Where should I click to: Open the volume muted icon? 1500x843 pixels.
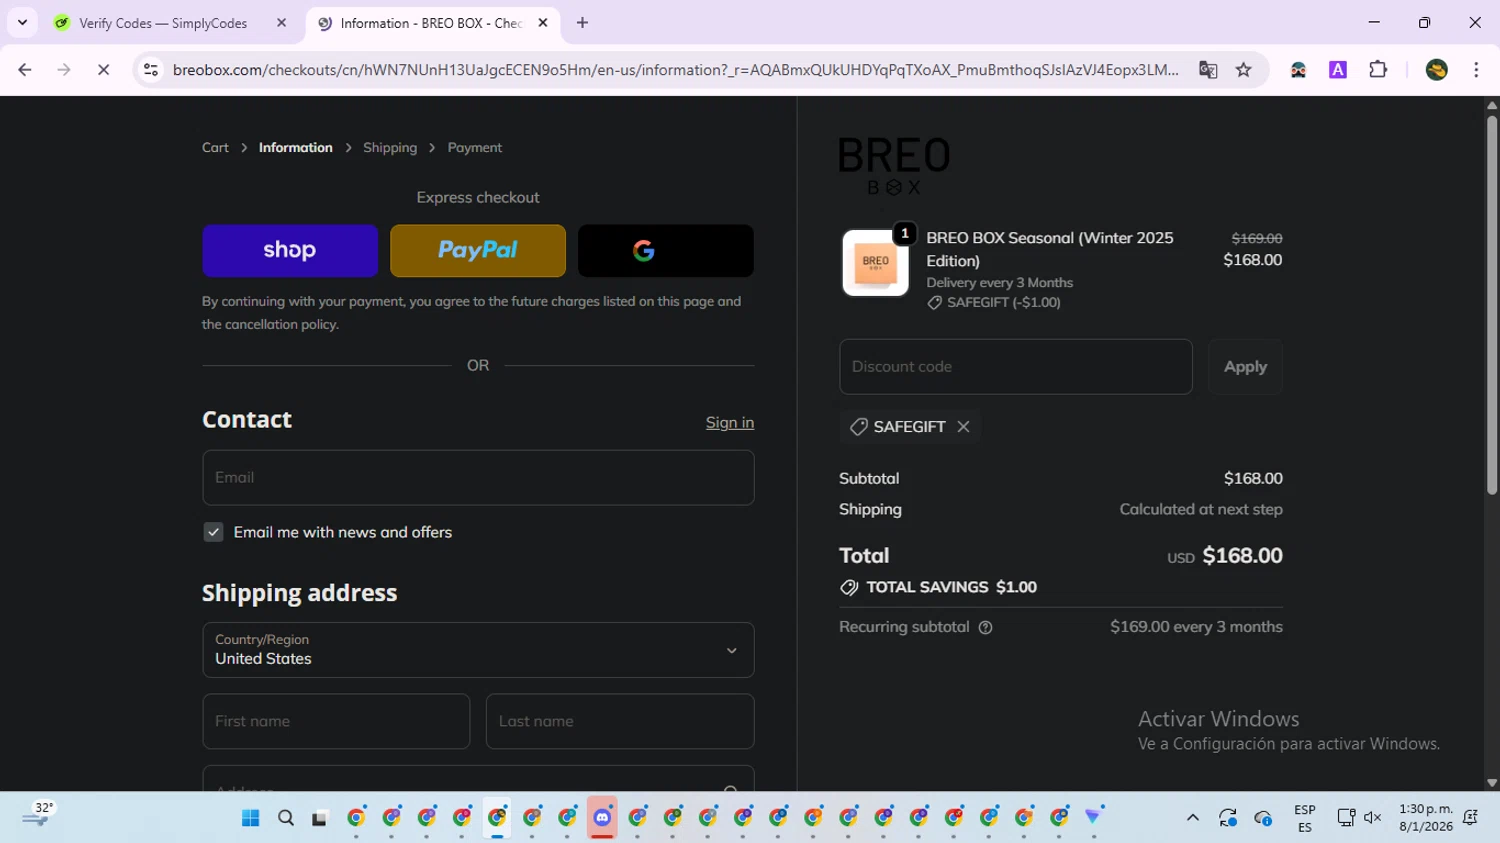pyautogui.click(x=1373, y=818)
